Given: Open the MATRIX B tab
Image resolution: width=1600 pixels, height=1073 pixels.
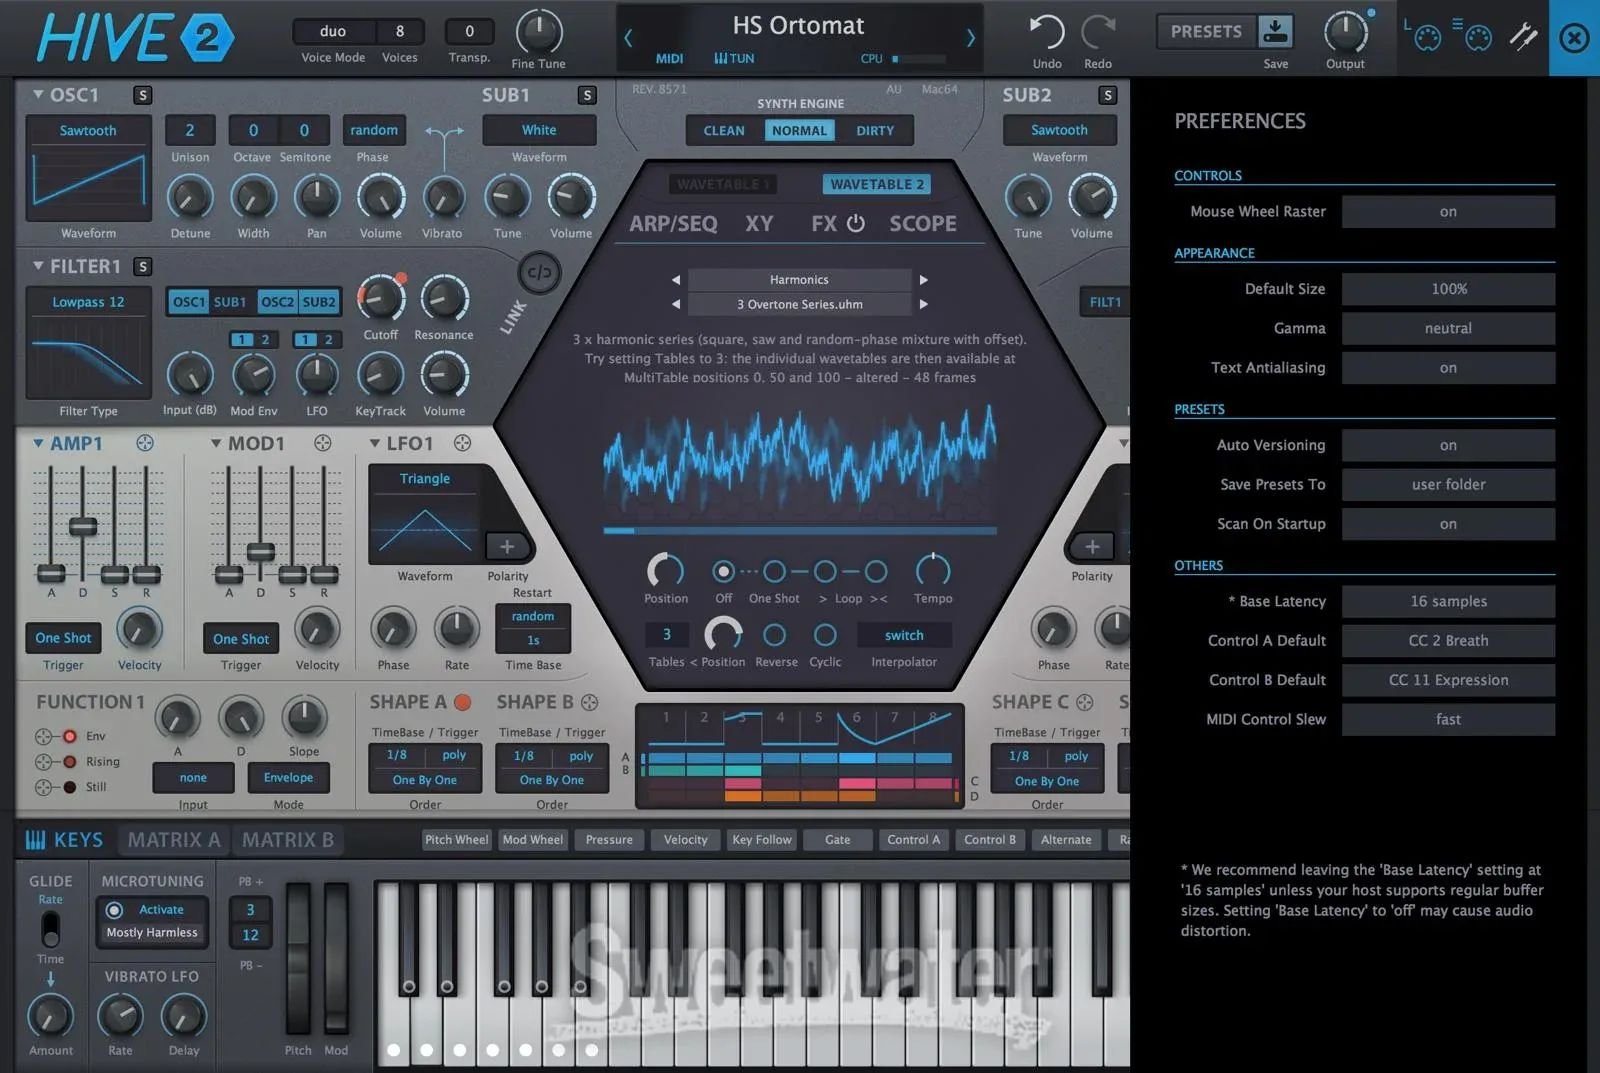Looking at the screenshot, I should (288, 840).
